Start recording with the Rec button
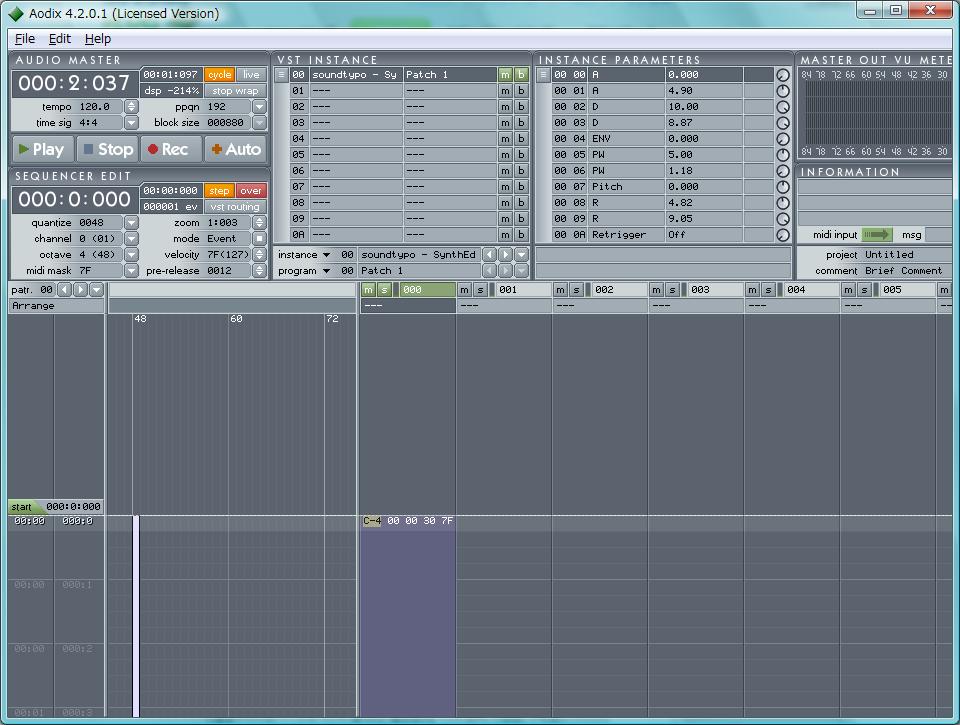The image size is (960, 725). tap(168, 149)
